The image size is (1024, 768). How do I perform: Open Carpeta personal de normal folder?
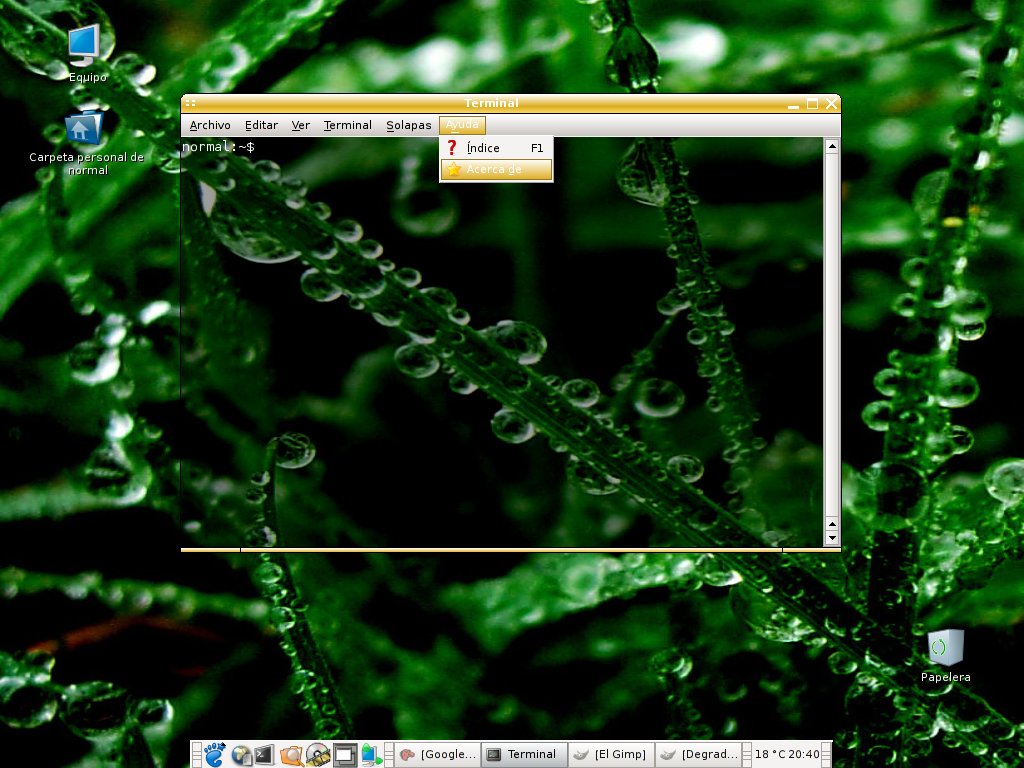click(x=86, y=144)
